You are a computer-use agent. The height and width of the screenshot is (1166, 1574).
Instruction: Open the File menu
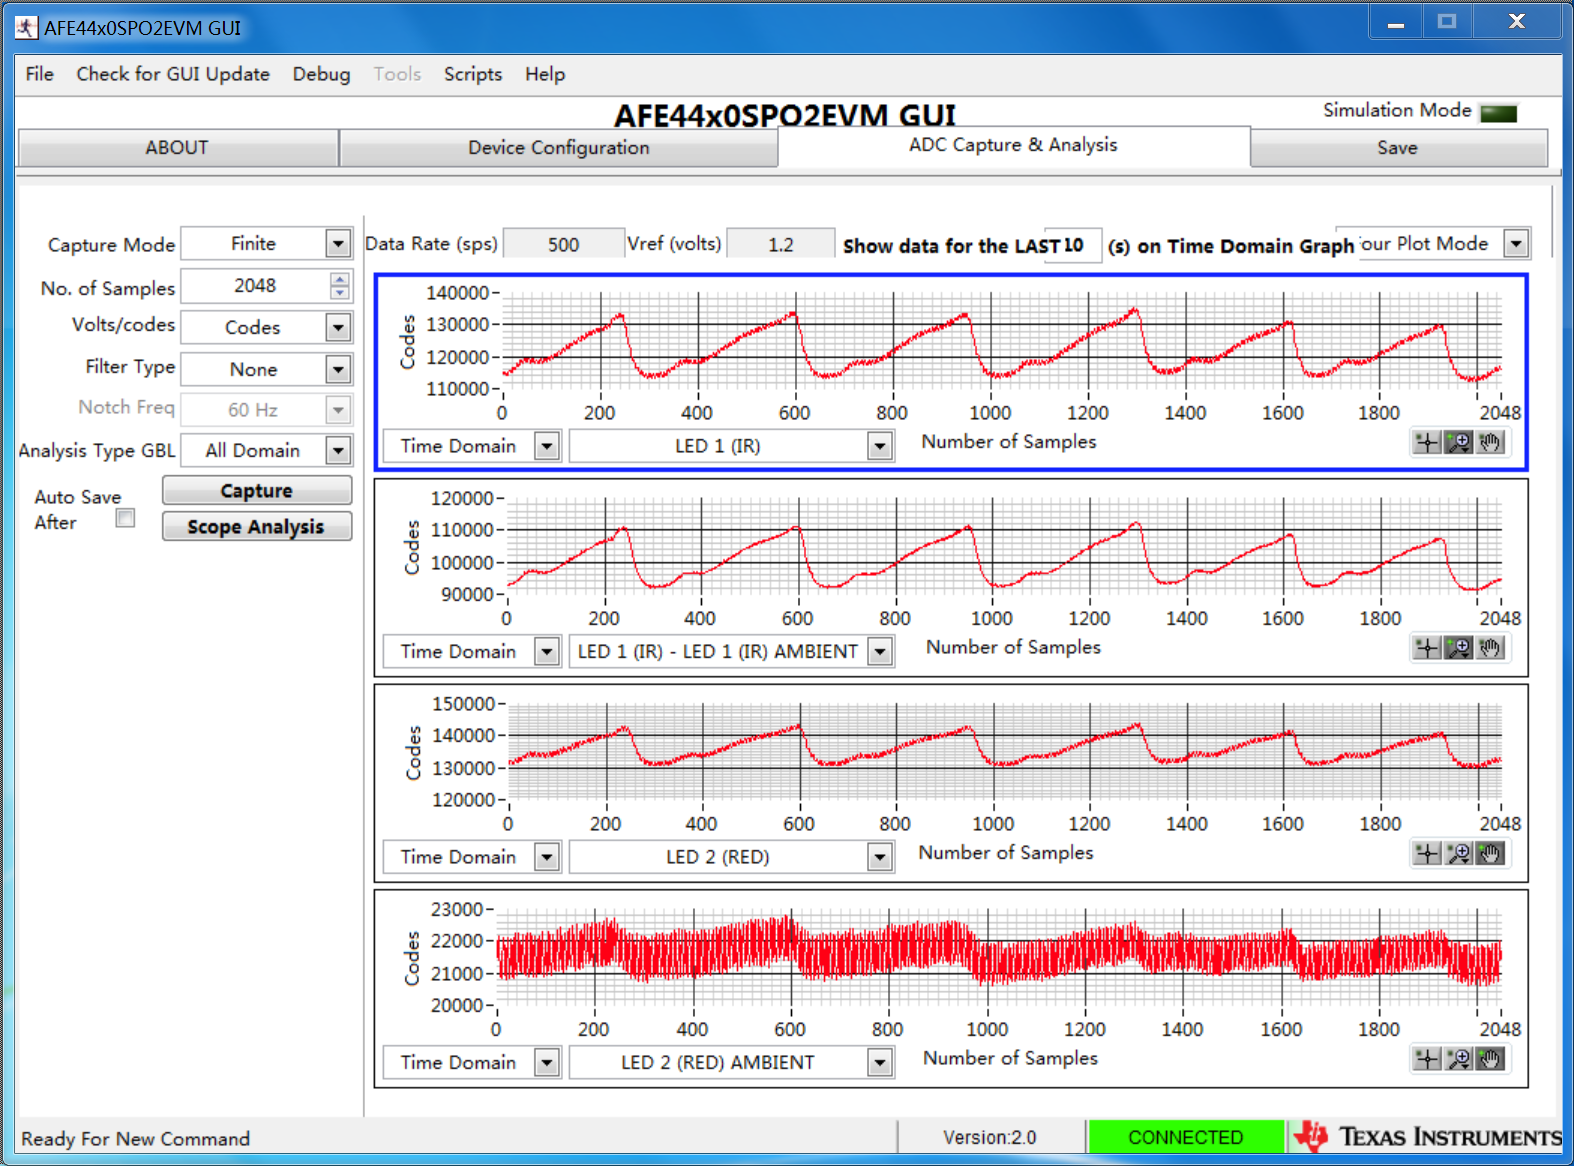click(40, 74)
